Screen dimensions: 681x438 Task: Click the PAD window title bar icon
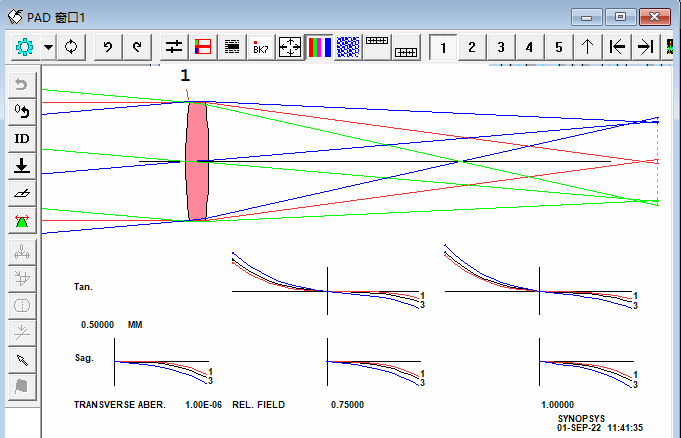[15, 17]
